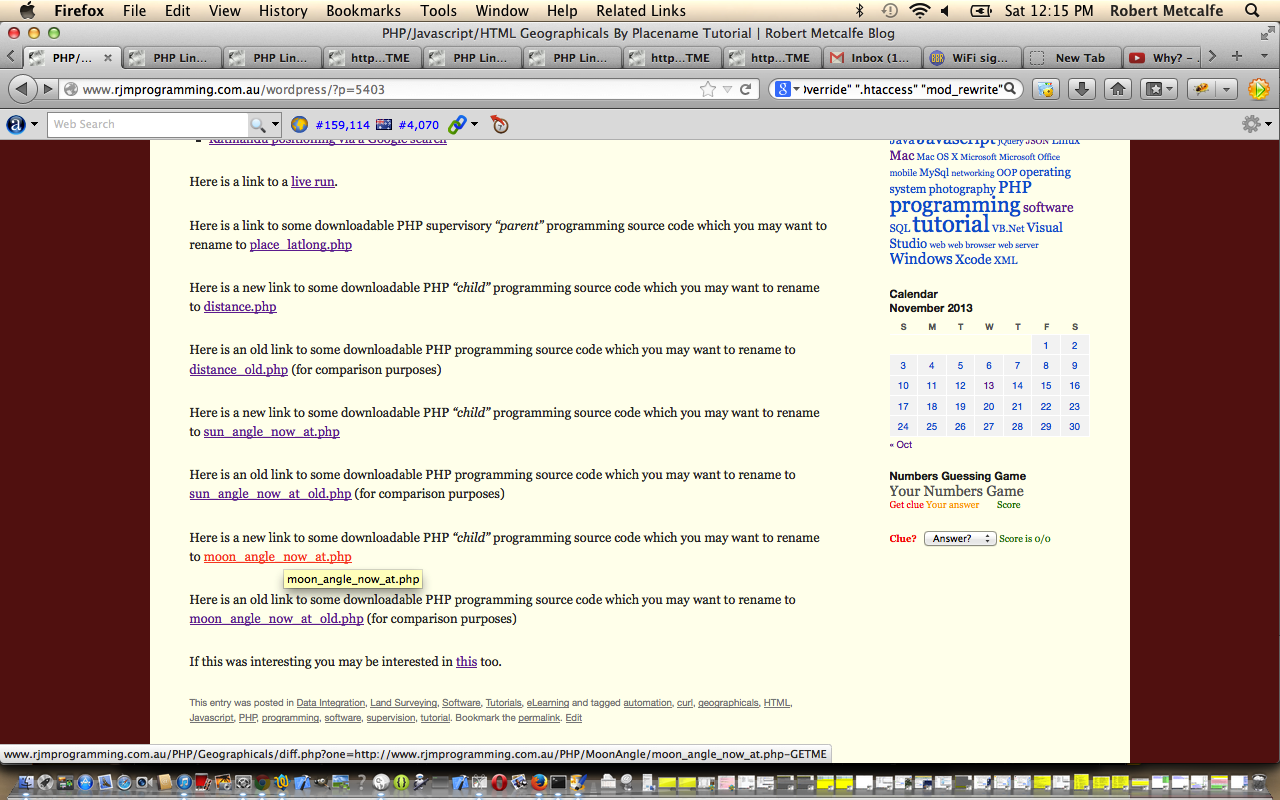This screenshot has height=800, width=1280.
Task: Go to the previous month « Oct
Action: point(901,444)
